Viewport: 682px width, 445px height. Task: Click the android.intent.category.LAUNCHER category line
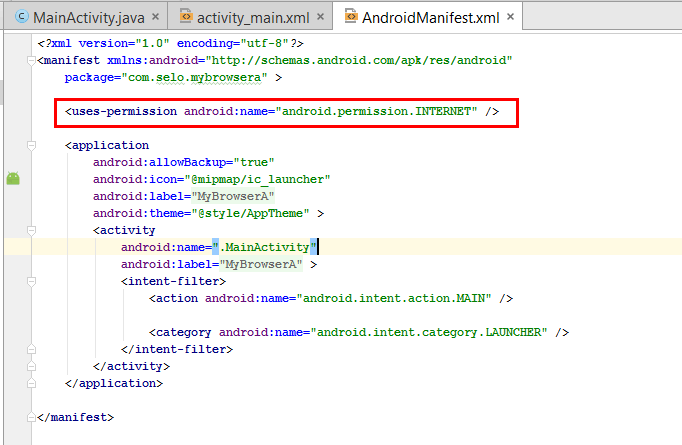click(x=359, y=332)
